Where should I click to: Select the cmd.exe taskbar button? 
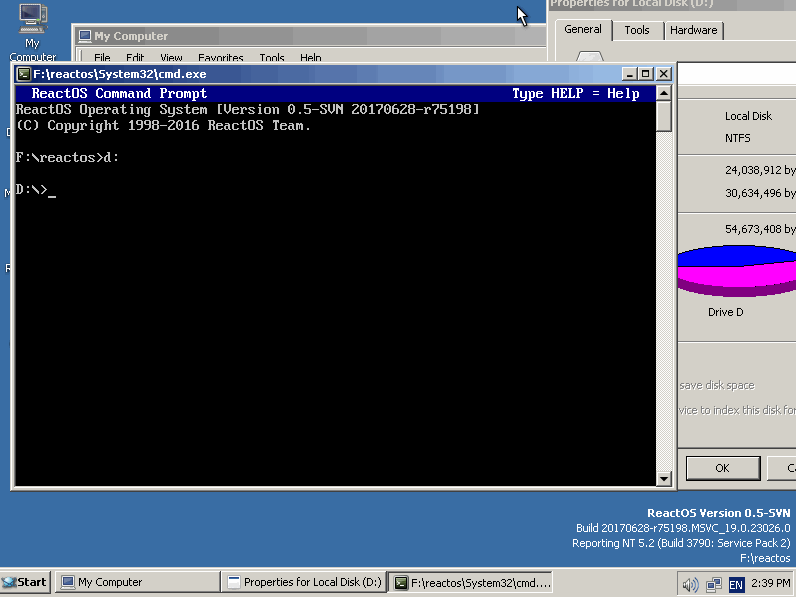[x=471, y=583]
